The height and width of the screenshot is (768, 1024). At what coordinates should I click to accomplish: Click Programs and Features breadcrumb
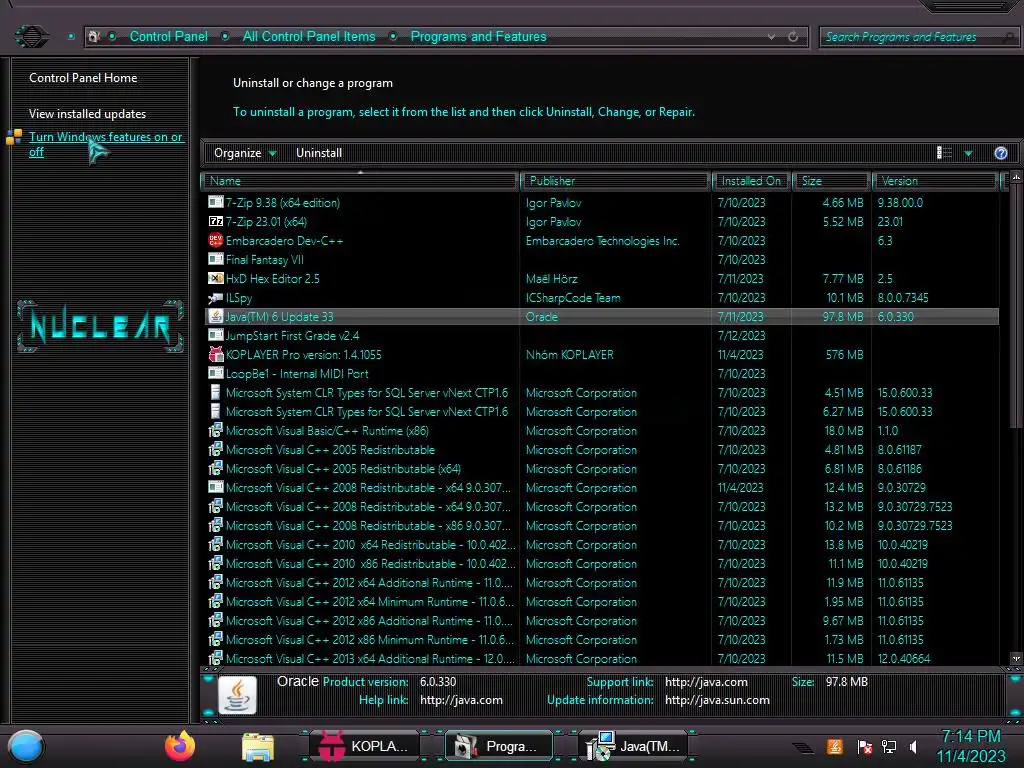tap(478, 37)
